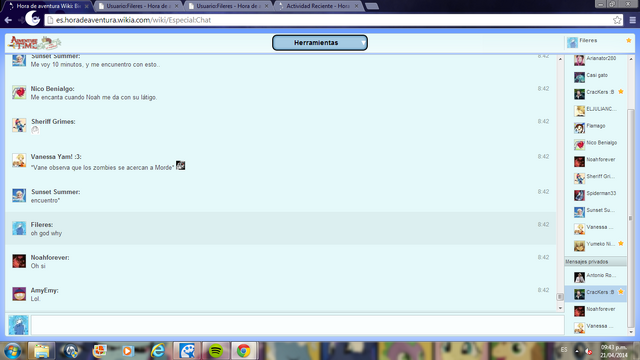This screenshot has width=640, height=360.
Task: Click the Fileres avatar beside 'oh god why'
Action: (x=19, y=229)
